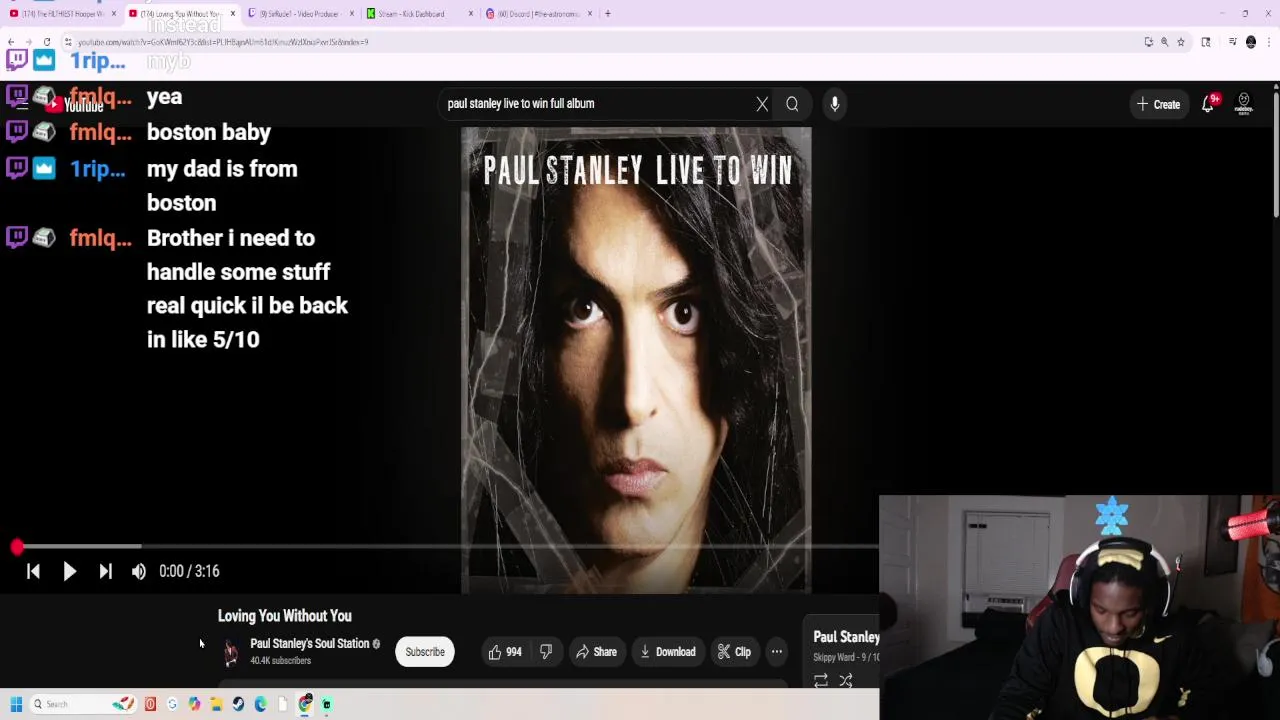Toggle playlist loop icon
Viewport: 1280px width, 720px height.
[821, 681]
